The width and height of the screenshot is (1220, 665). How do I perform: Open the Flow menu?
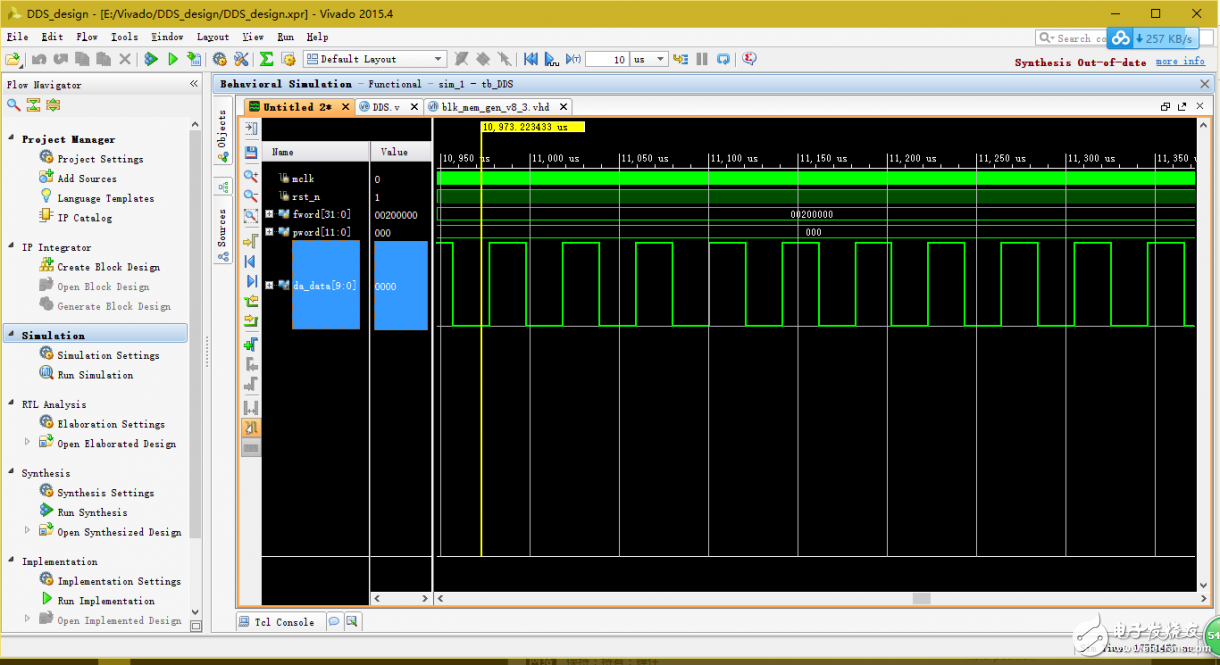point(87,36)
